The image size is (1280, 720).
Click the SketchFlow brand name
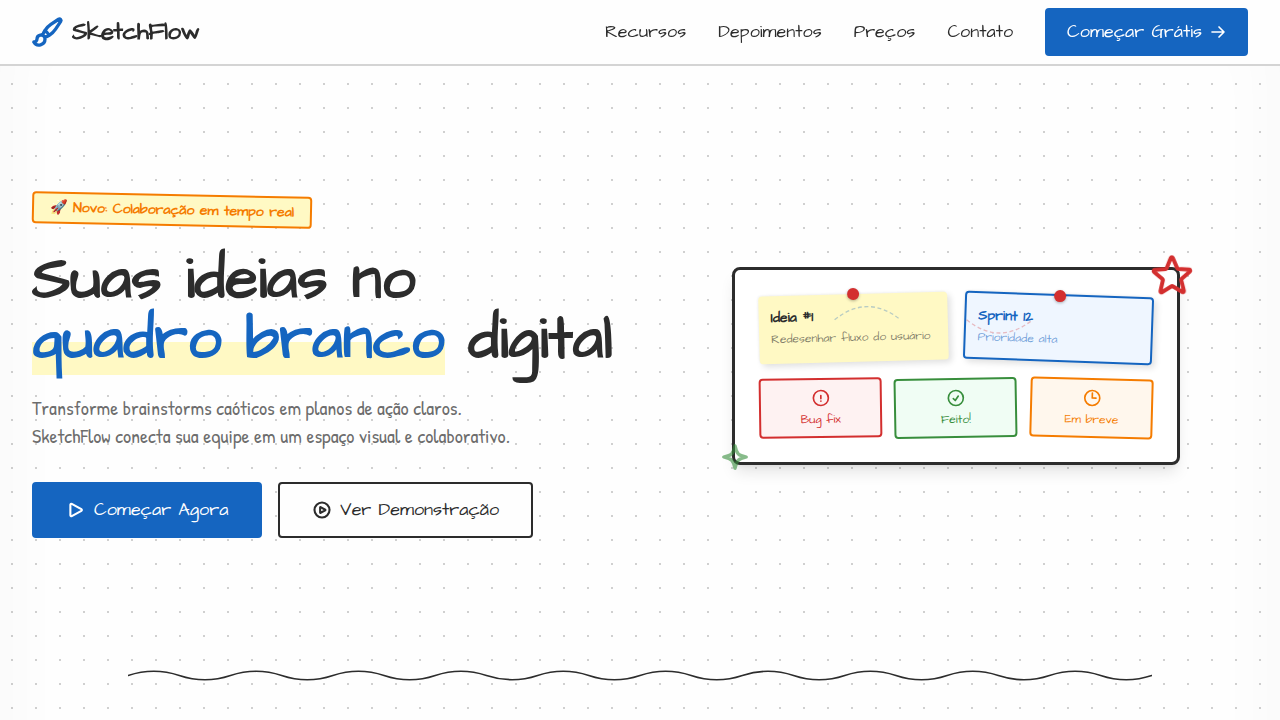pyautogui.click(x=135, y=32)
